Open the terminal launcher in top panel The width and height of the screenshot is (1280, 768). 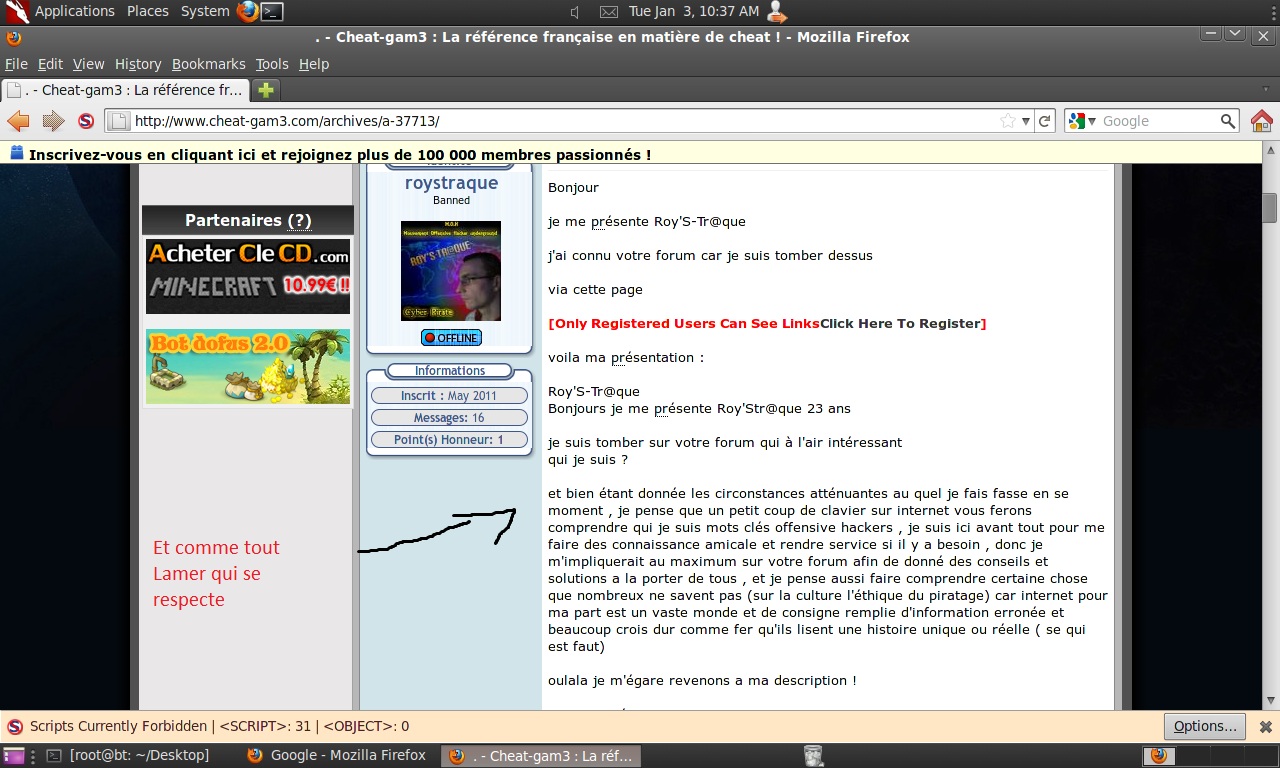point(272,12)
